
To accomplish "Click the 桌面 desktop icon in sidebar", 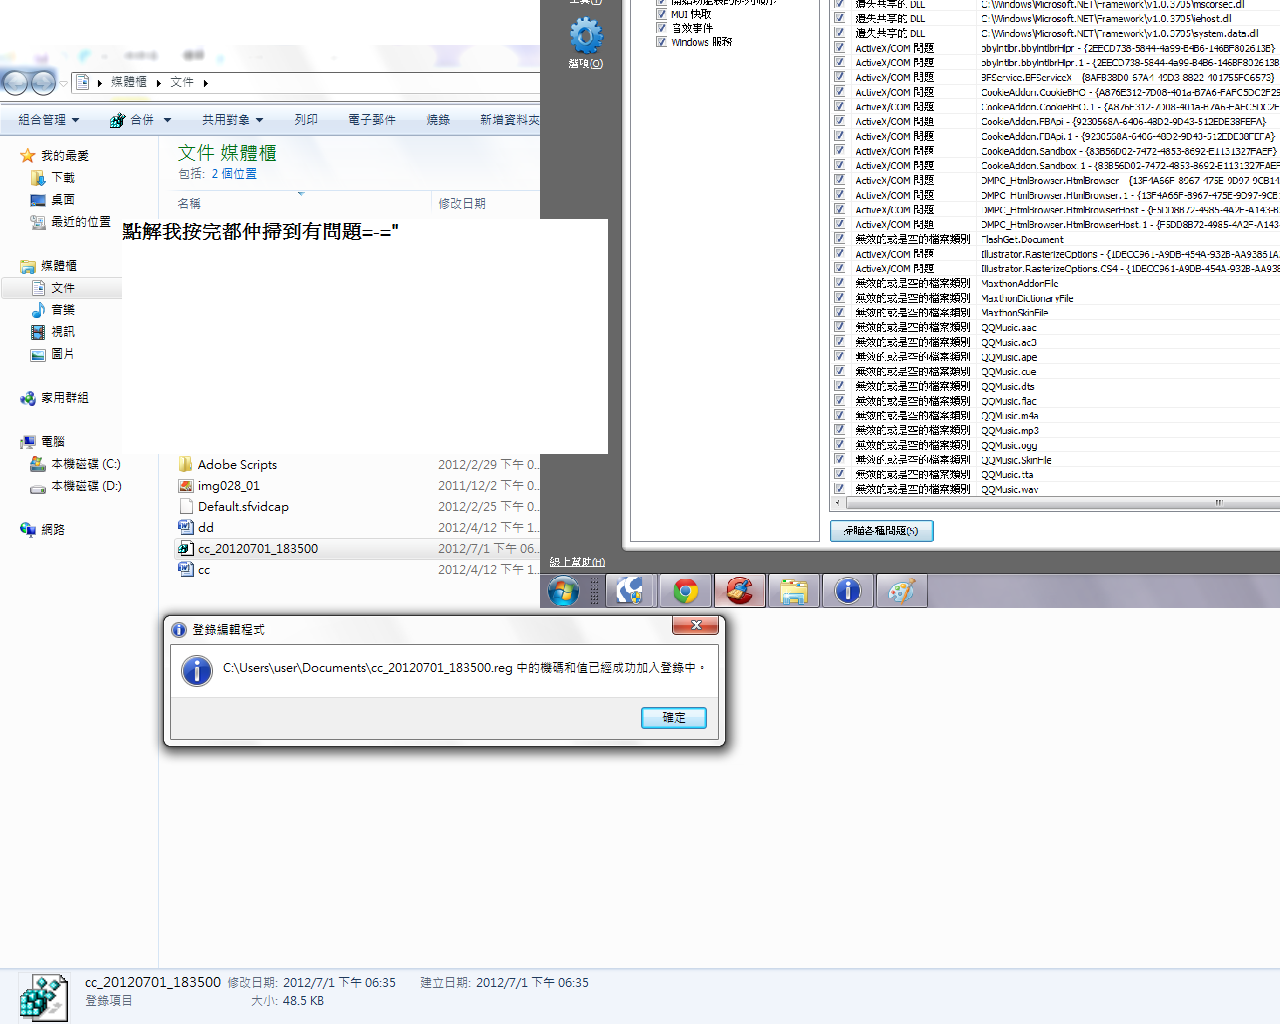I will [x=38, y=200].
